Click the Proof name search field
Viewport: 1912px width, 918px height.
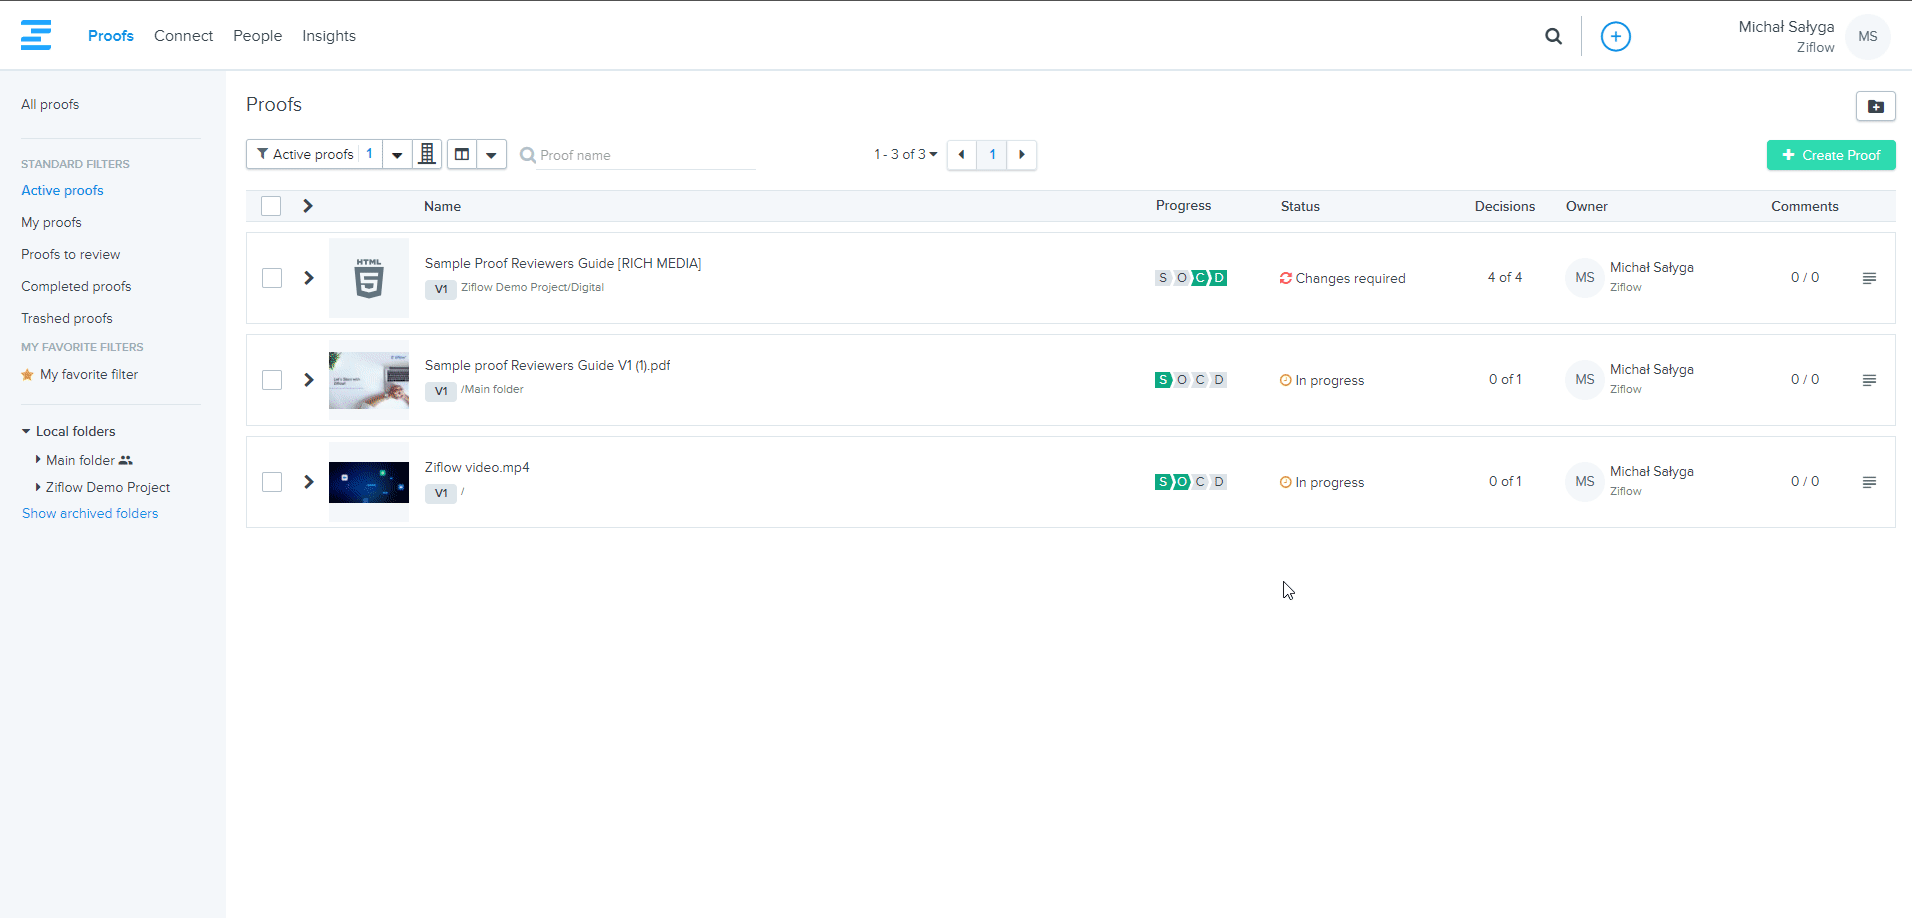coord(645,155)
